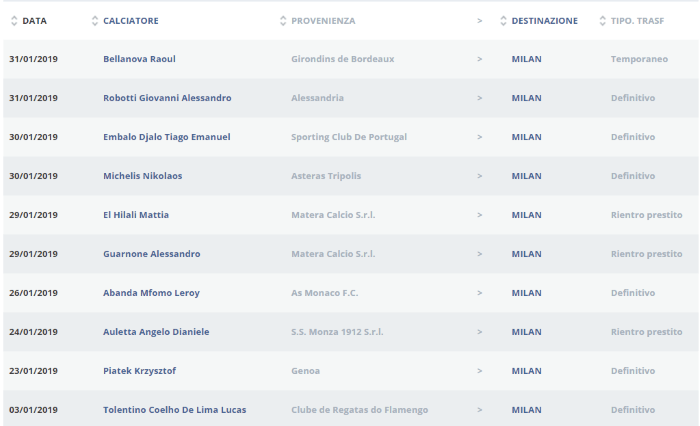Viewport: 700px width, 426px height.
Task: Click Tolentino Coelho De Lima Lucas
Action: coord(174,410)
